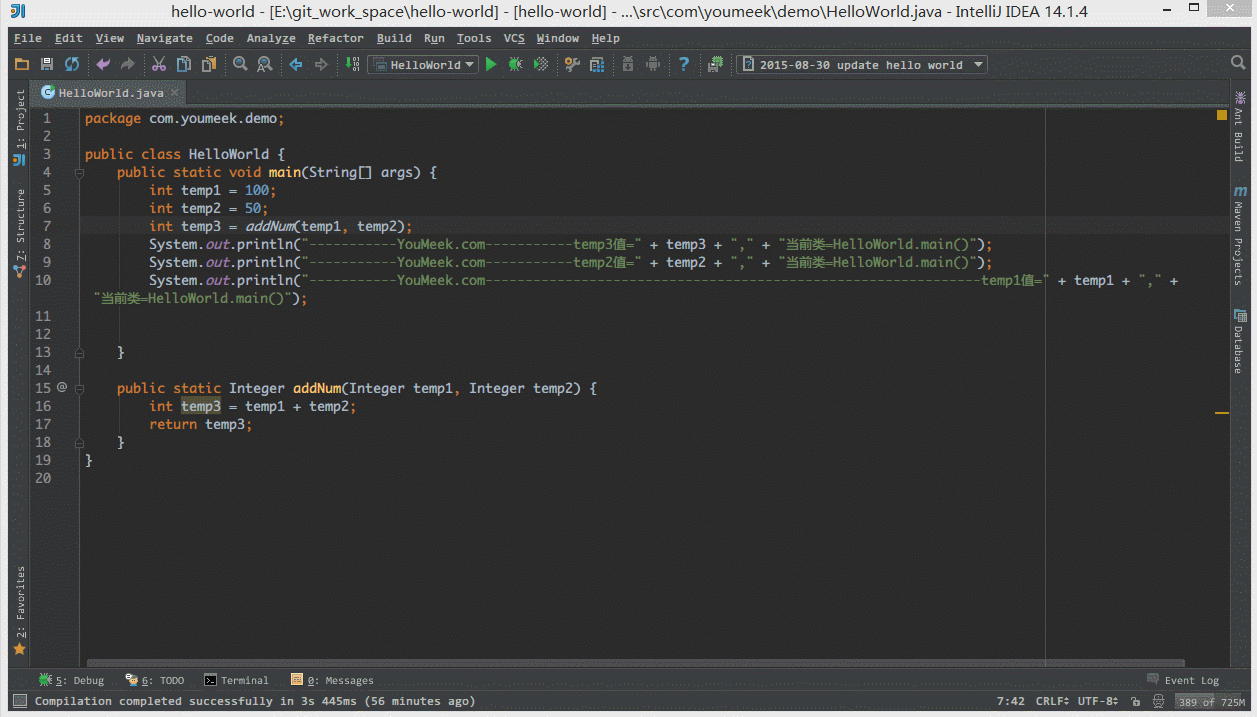Toggle line ending via the CRLF status indicator
This screenshot has height=717, width=1257.
1051,700
